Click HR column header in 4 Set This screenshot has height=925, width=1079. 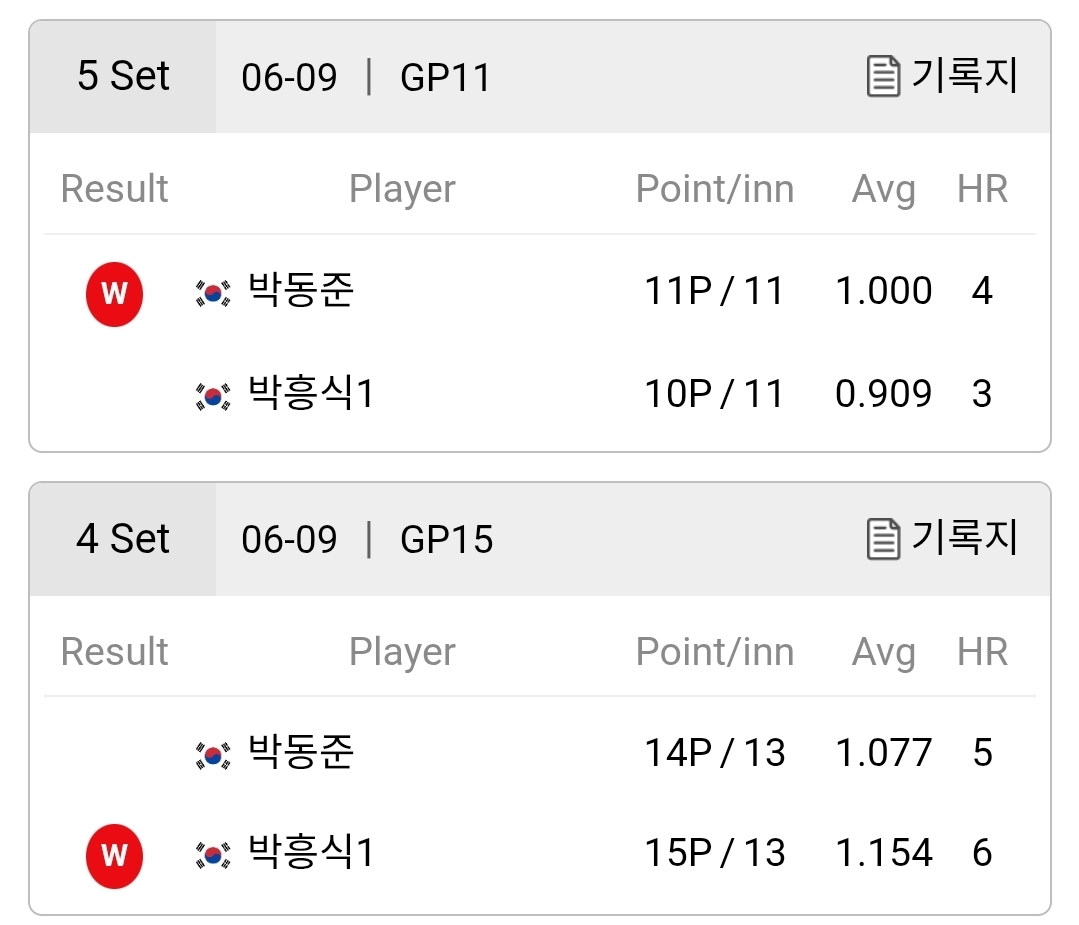[983, 651]
